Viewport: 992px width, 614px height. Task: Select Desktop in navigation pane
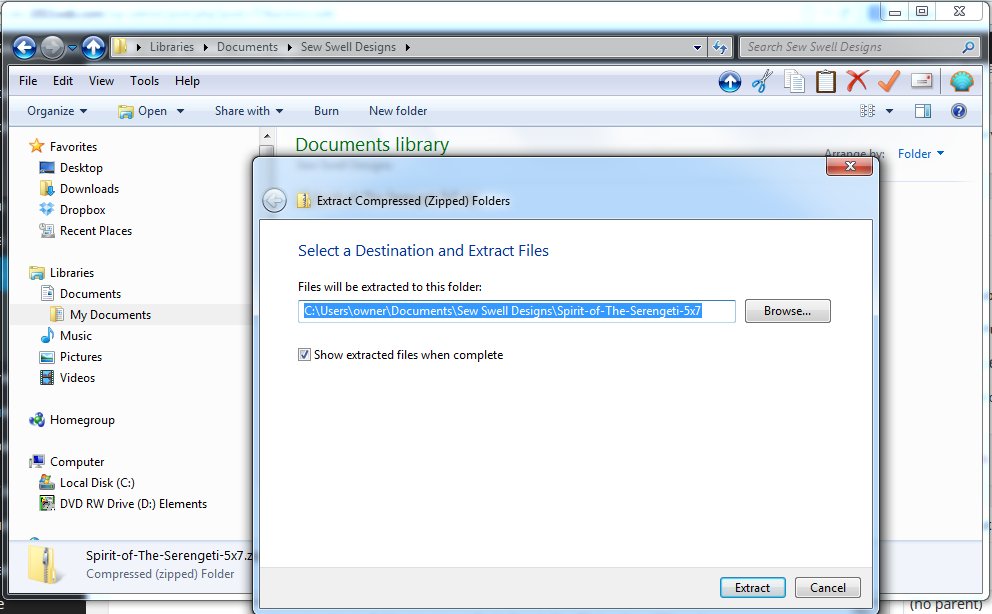pos(71,168)
